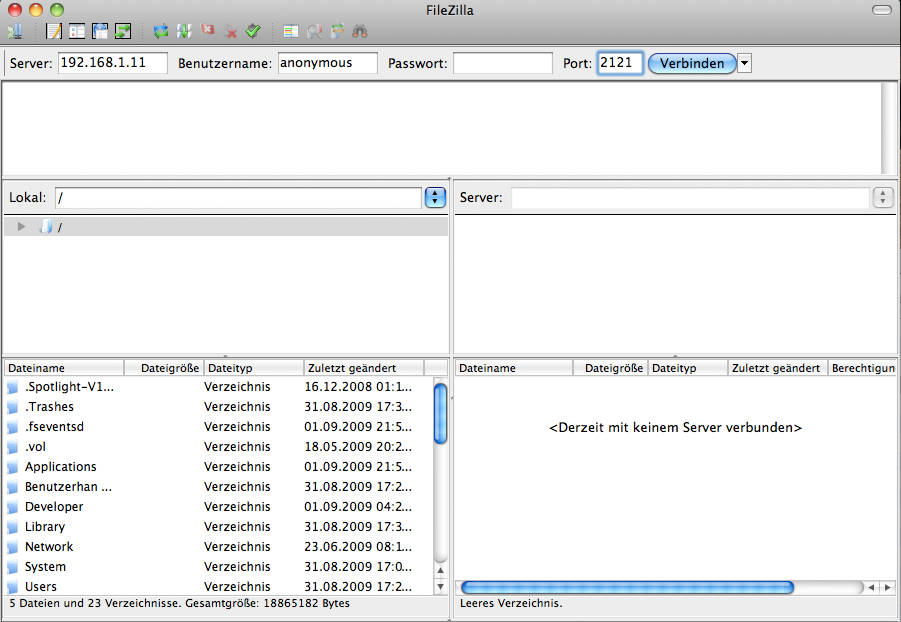Open filename filters magnifier icon

(x=314, y=31)
